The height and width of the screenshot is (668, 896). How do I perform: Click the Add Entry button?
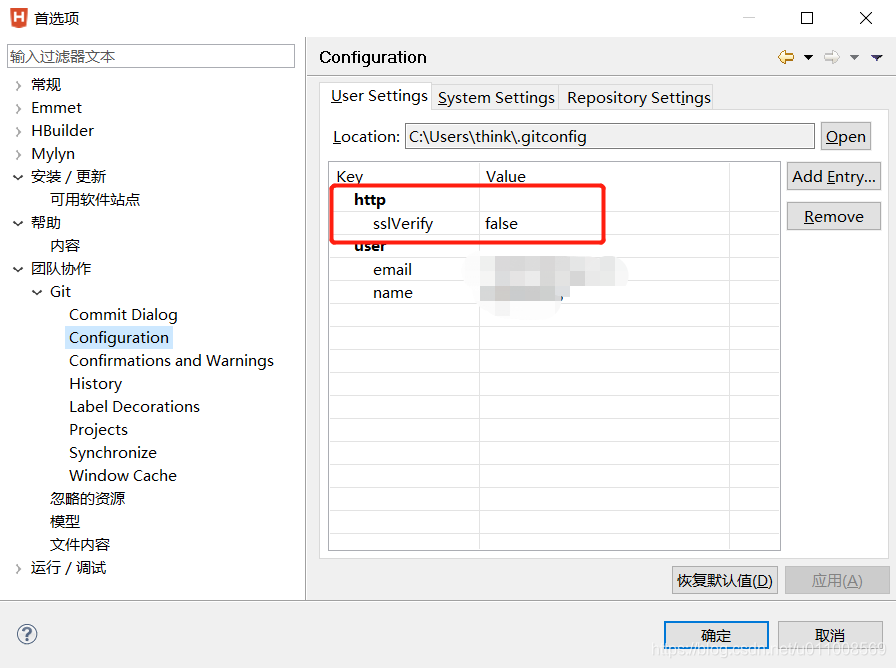click(x=833, y=176)
